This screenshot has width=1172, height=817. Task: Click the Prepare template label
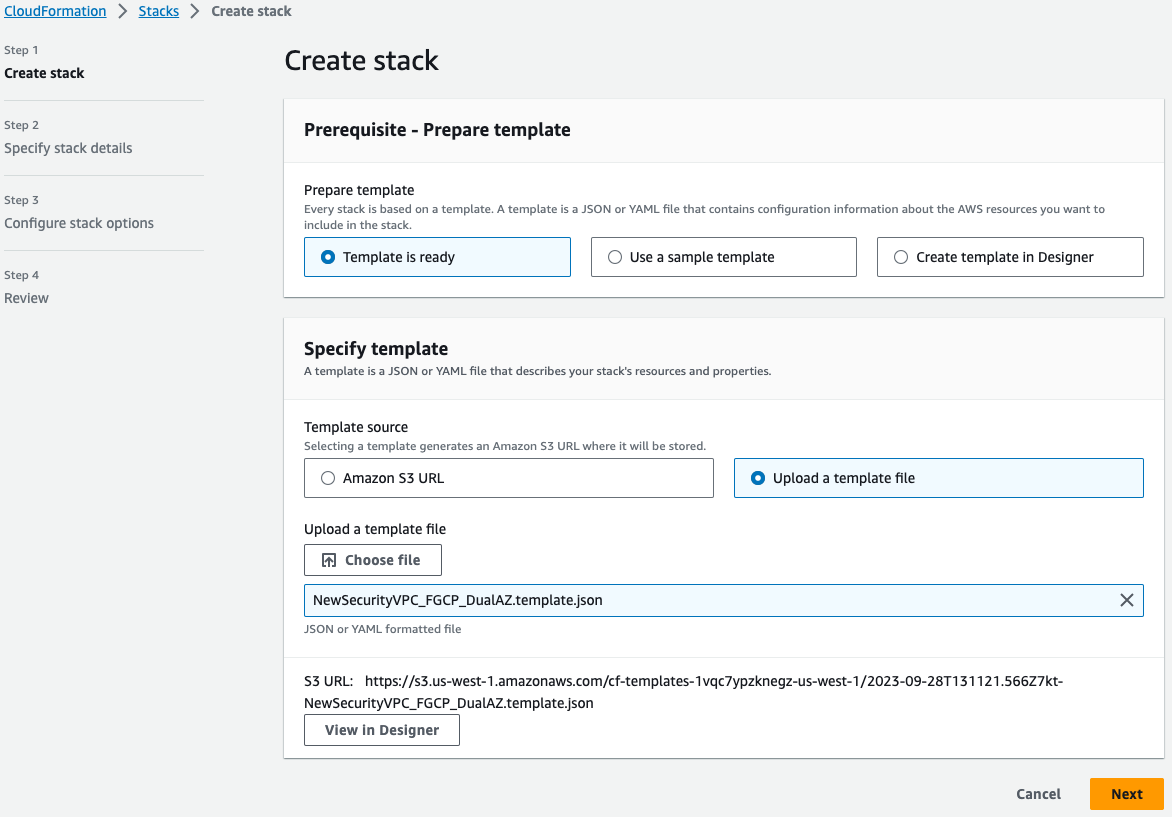pos(359,190)
